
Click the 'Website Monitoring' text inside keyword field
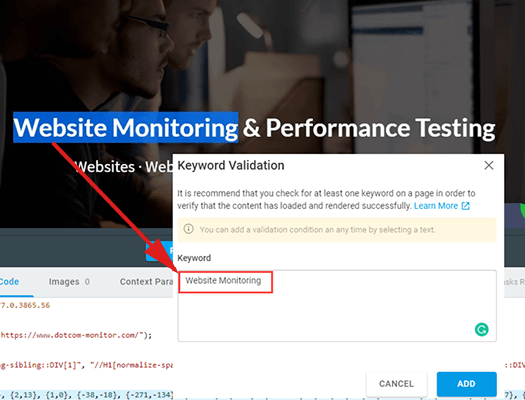tap(223, 281)
